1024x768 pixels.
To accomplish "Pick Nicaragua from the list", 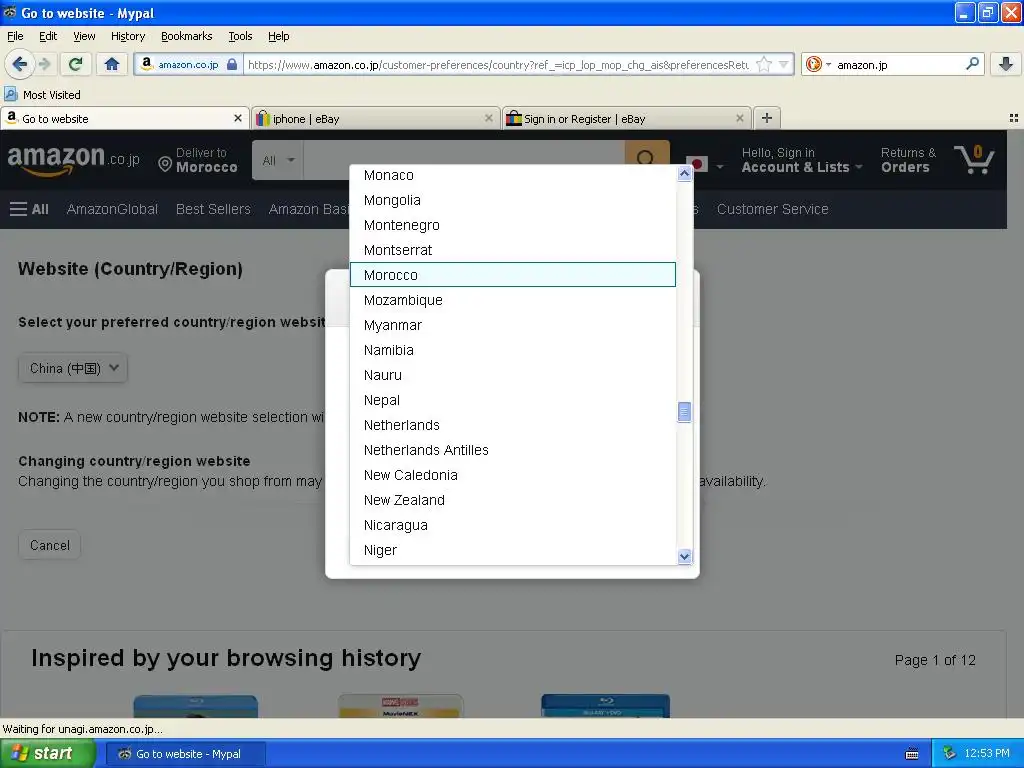I will [x=513, y=525].
